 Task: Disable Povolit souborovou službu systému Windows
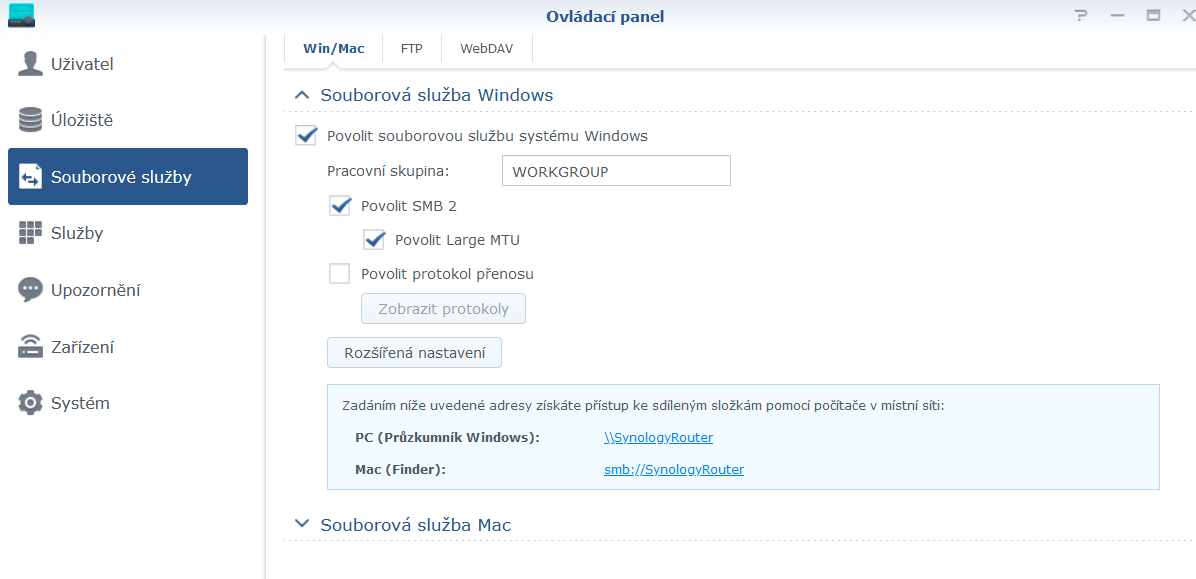point(305,135)
